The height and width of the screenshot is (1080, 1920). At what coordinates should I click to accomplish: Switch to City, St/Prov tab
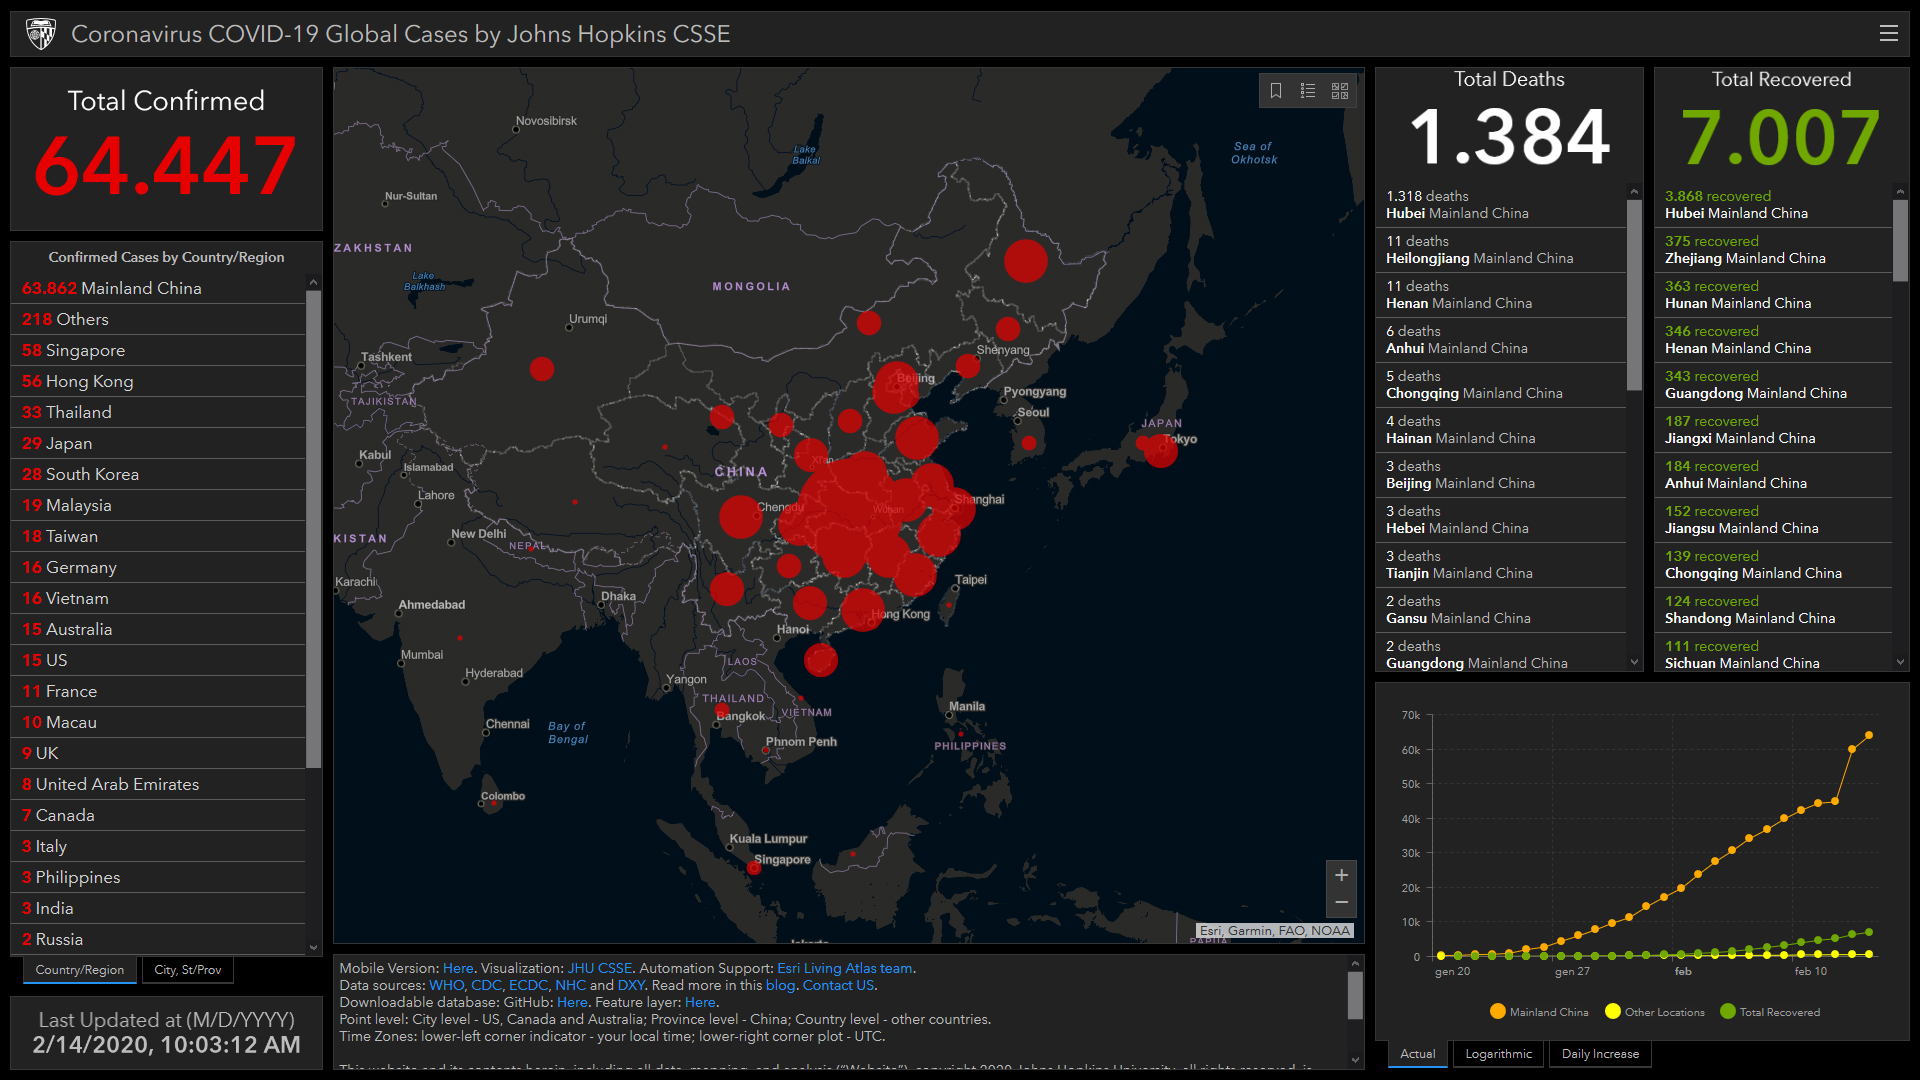click(x=188, y=970)
